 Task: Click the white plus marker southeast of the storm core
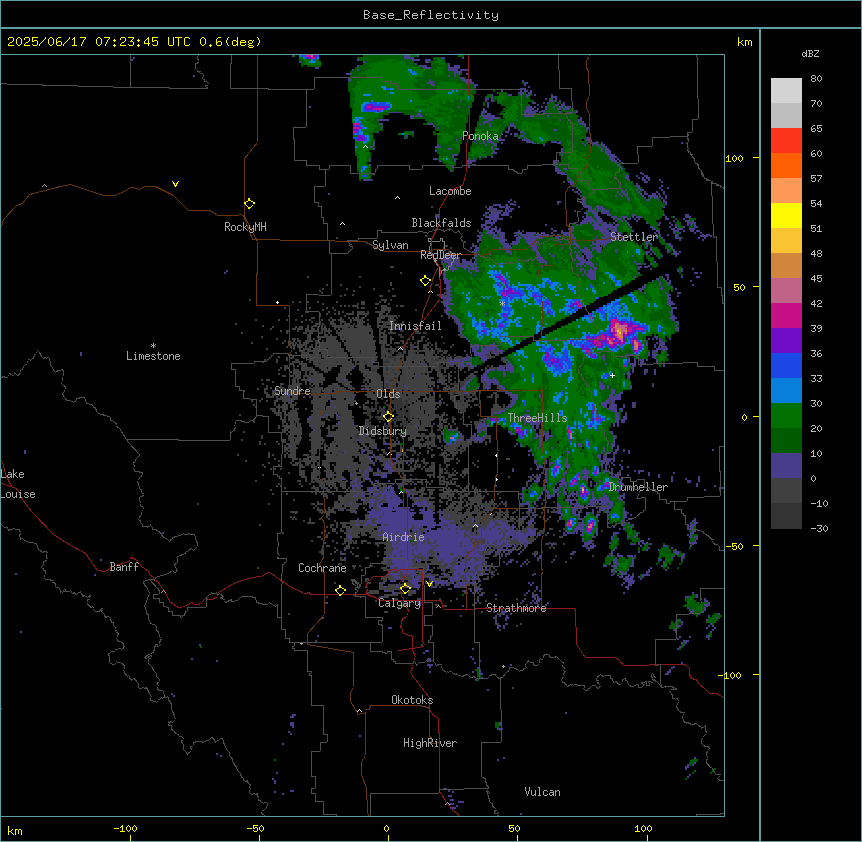tap(612, 375)
